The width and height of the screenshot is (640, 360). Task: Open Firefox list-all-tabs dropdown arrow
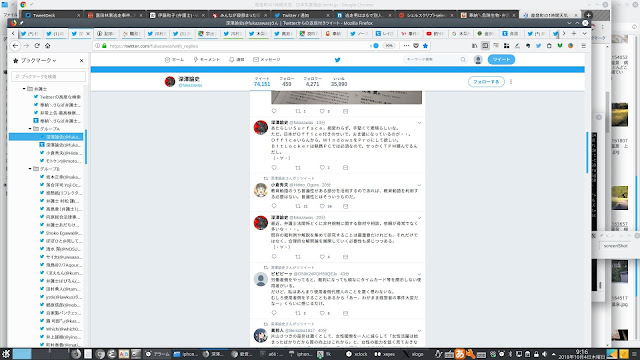[584, 33]
